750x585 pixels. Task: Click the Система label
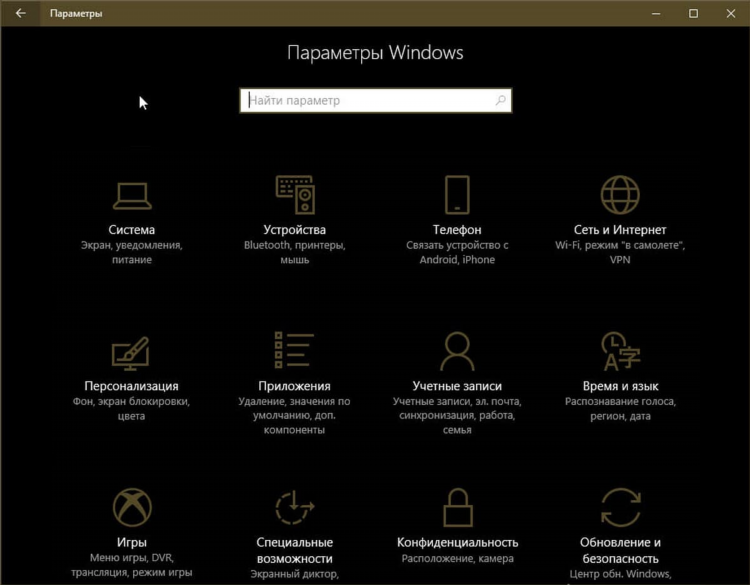pyautogui.click(x=132, y=230)
